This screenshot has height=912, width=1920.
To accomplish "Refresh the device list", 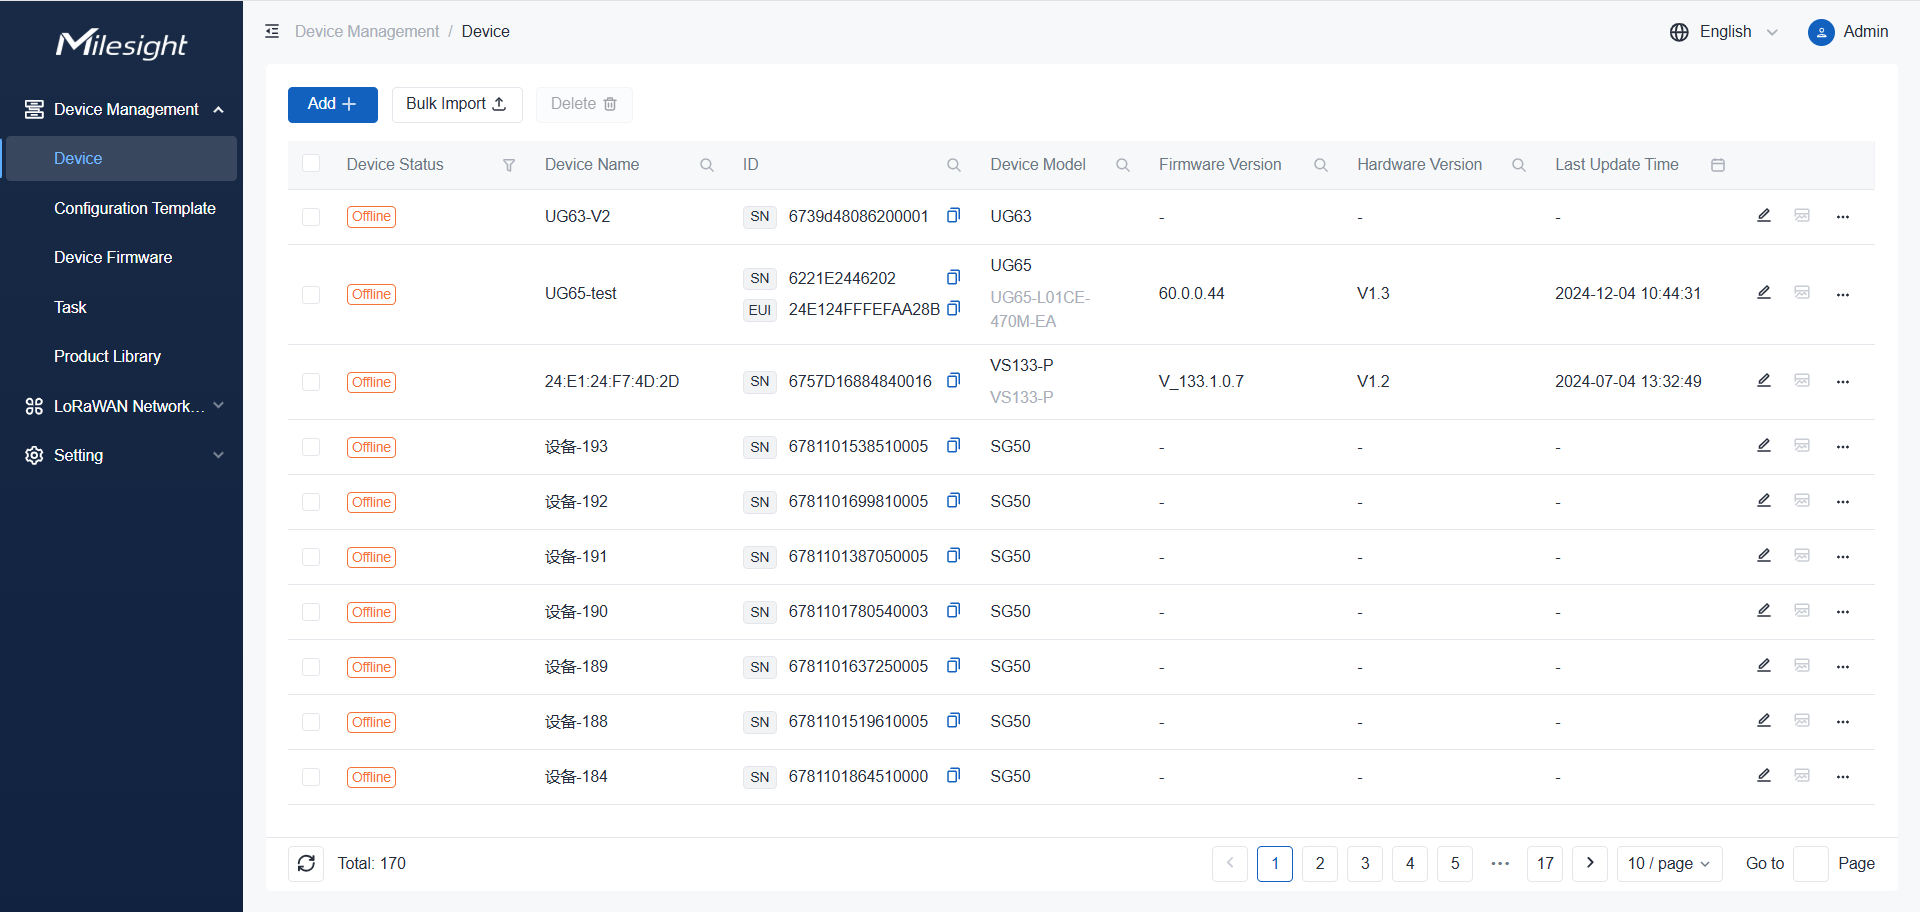I will pos(306,863).
